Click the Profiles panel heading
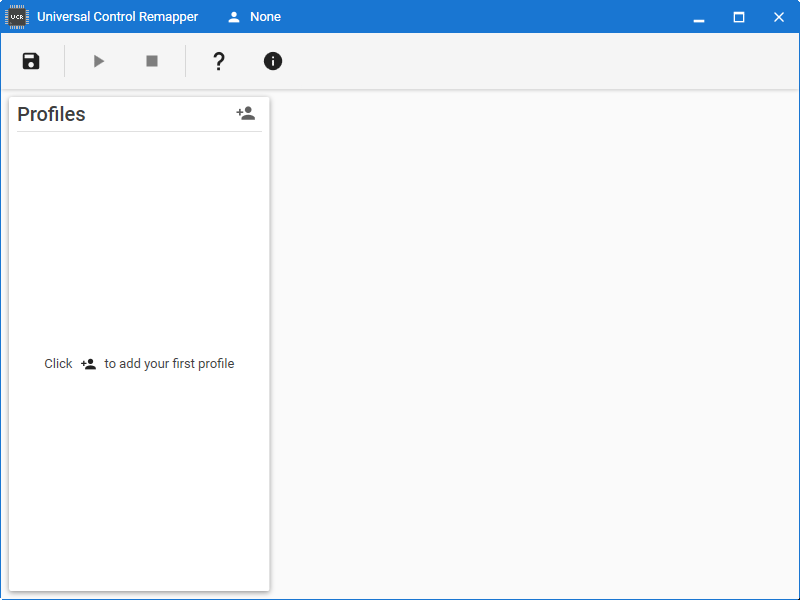The width and height of the screenshot is (800, 600). pos(52,114)
